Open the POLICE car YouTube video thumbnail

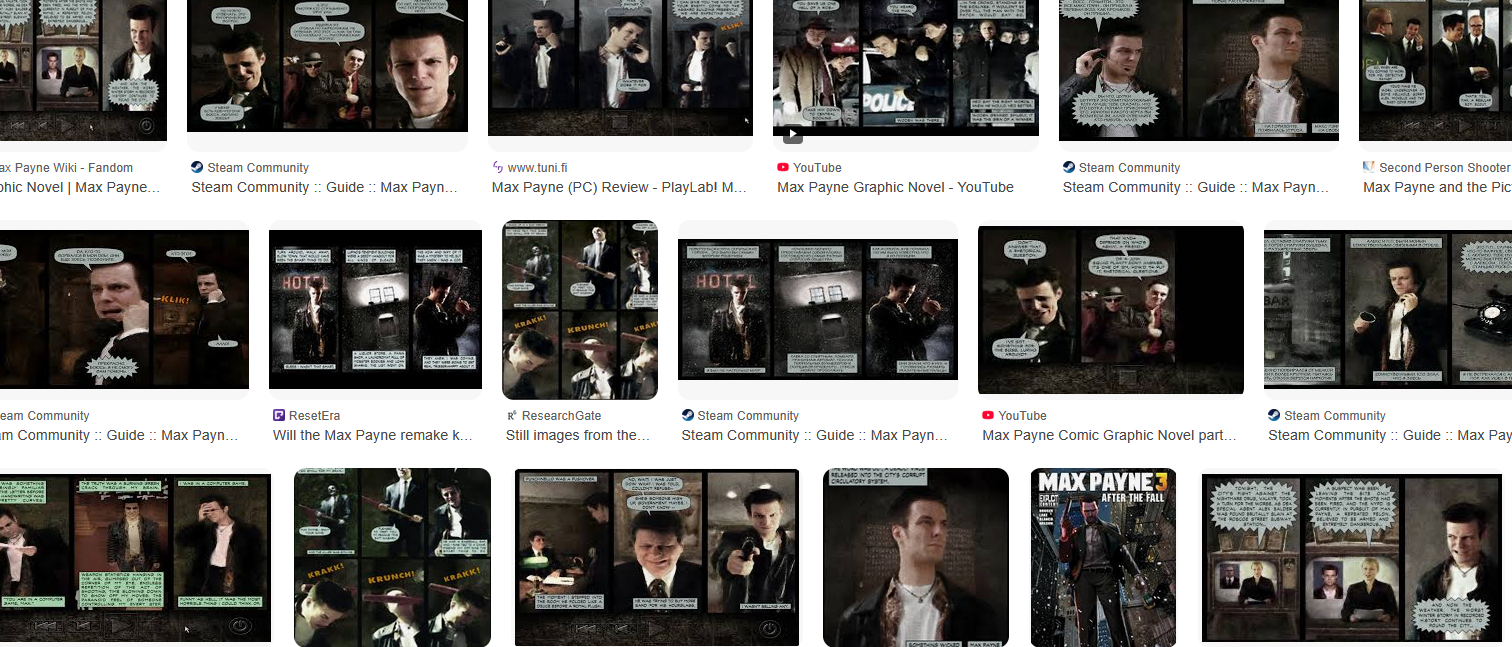click(906, 70)
